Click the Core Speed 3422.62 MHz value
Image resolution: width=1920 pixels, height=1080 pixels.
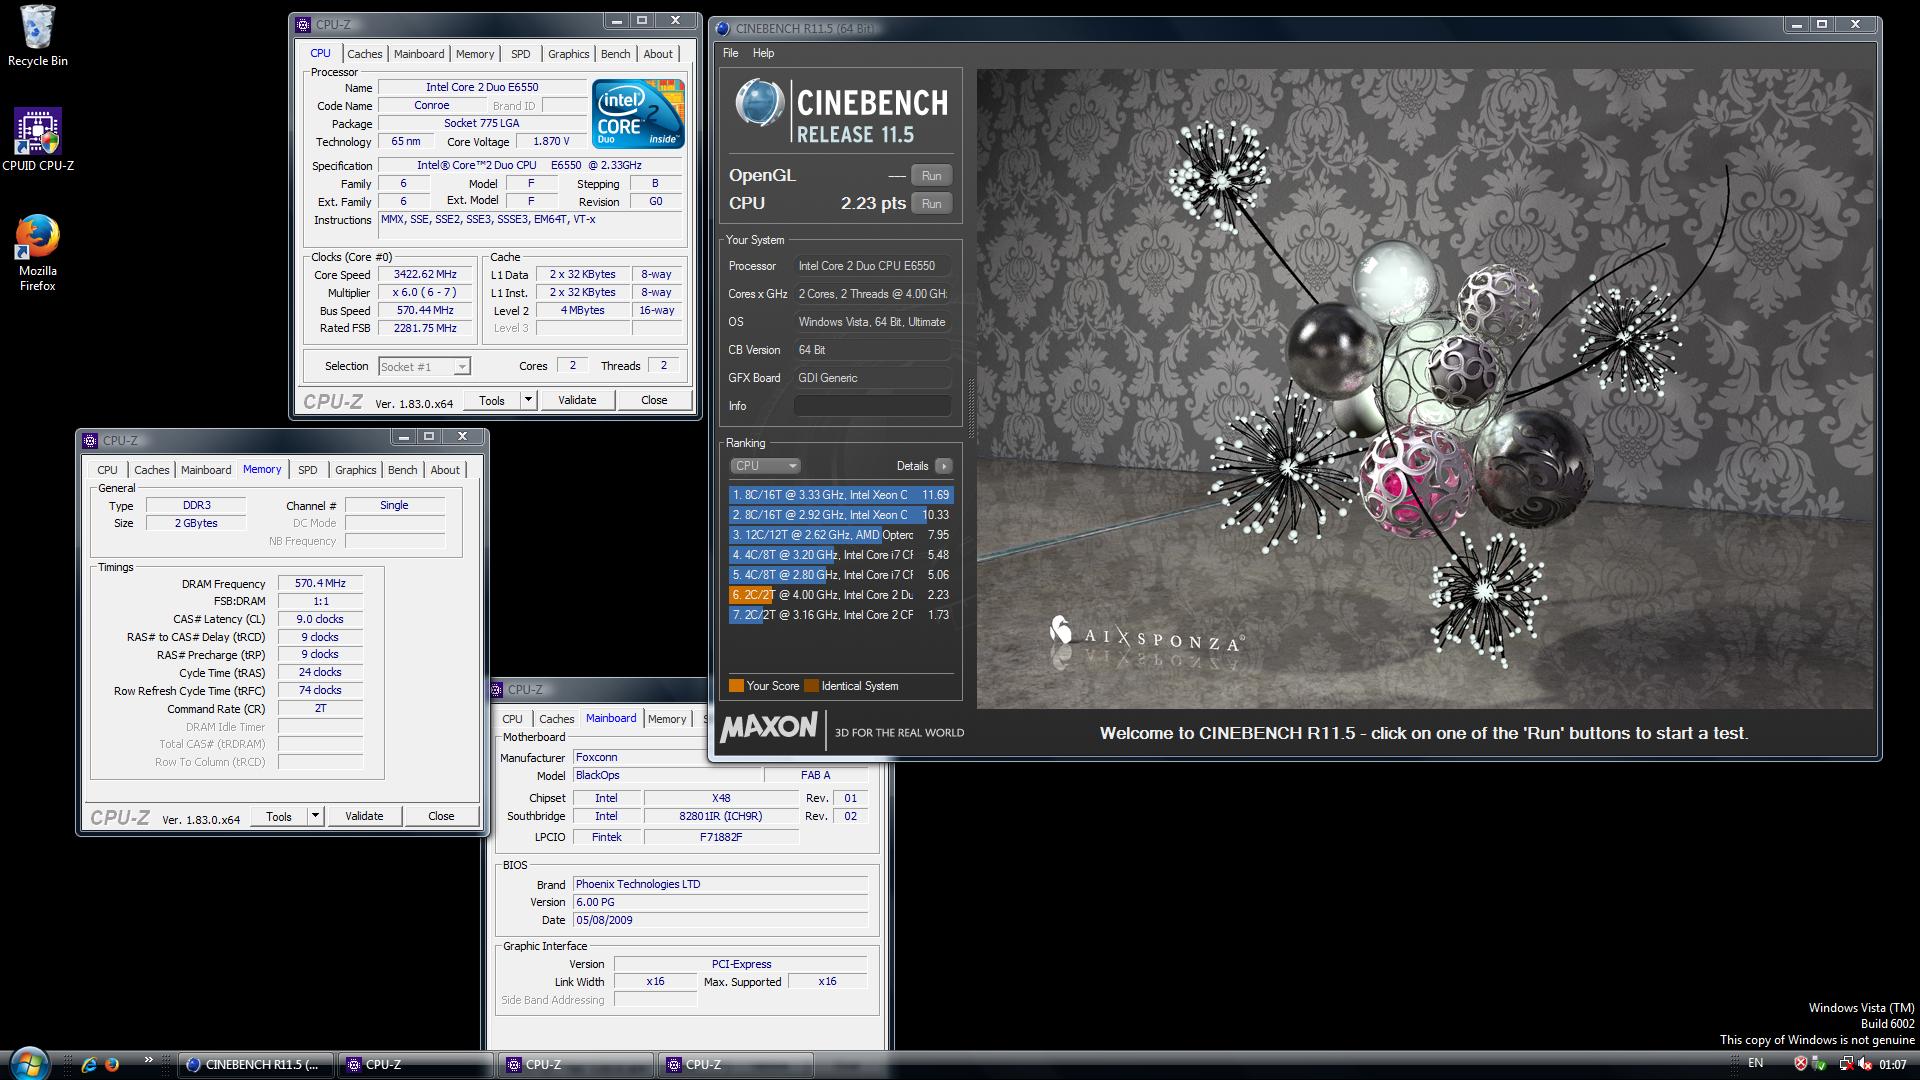[425, 274]
